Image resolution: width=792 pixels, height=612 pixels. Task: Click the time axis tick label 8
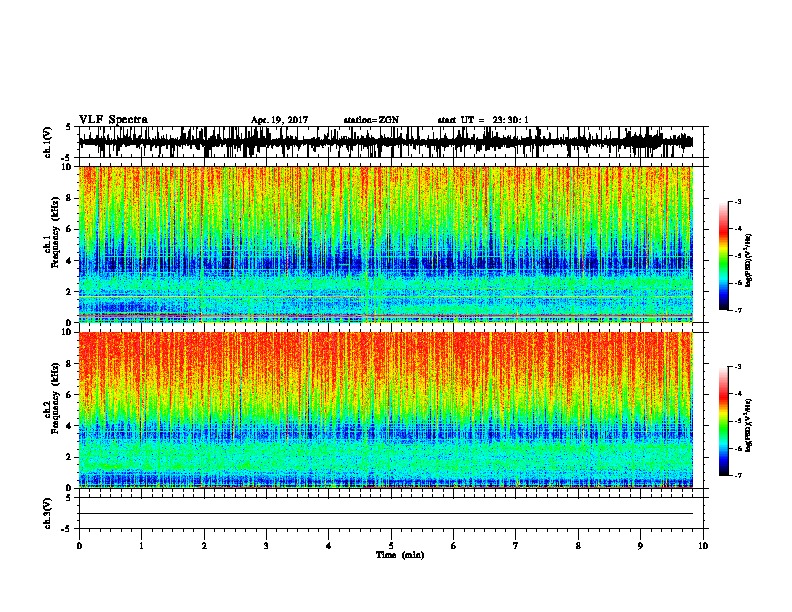578,546
